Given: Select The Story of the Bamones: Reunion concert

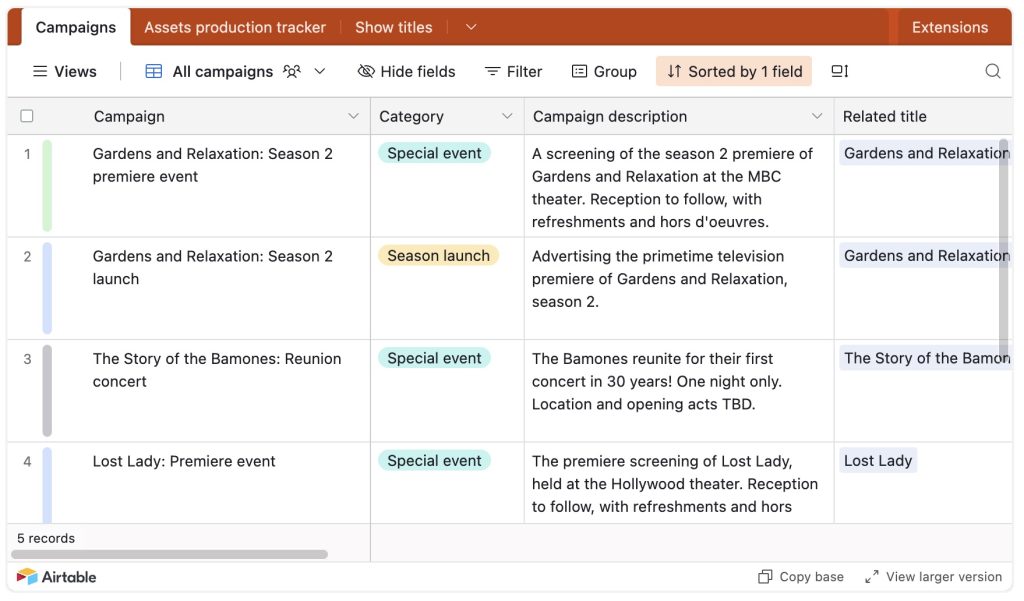Looking at the screenshot, I should (x=213, y=391).
